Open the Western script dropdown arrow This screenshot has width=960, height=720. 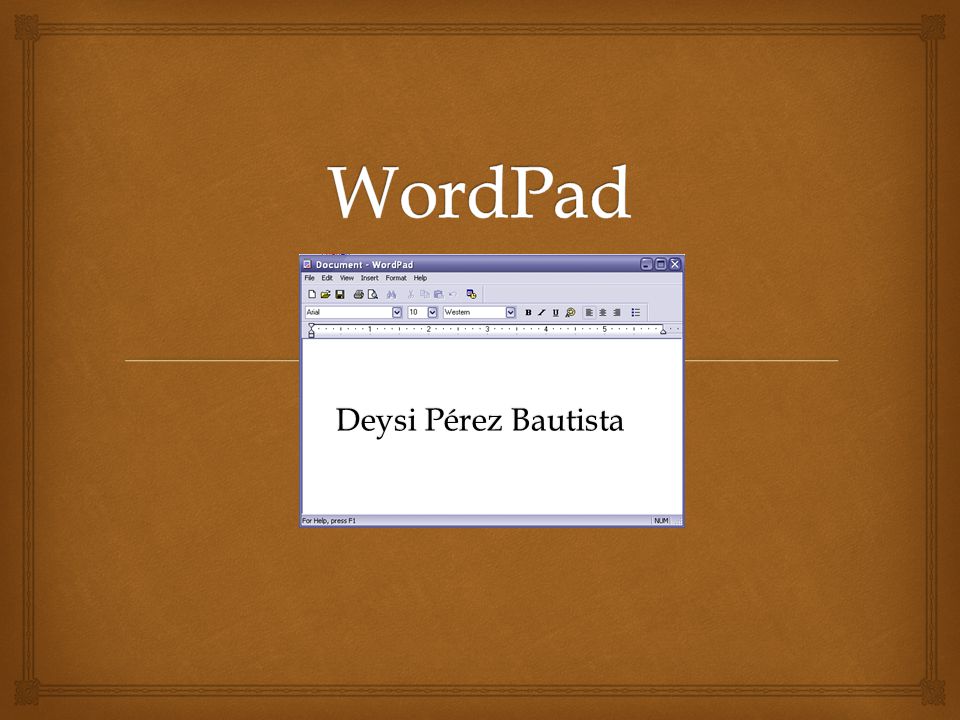(511, 312)
